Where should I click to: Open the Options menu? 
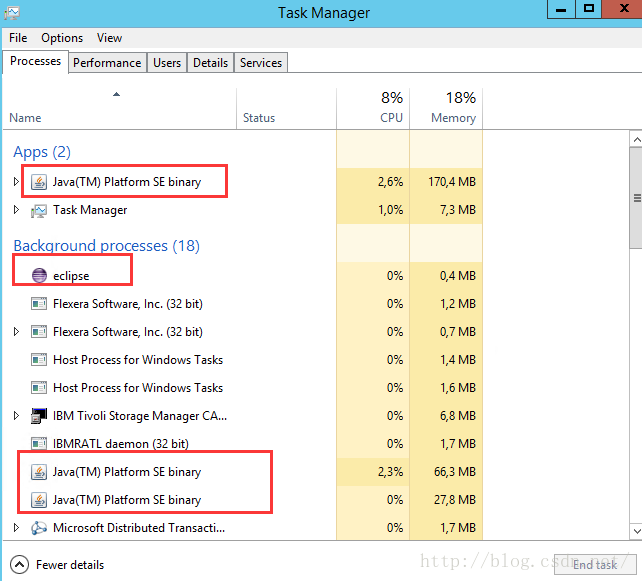[62, 38]
